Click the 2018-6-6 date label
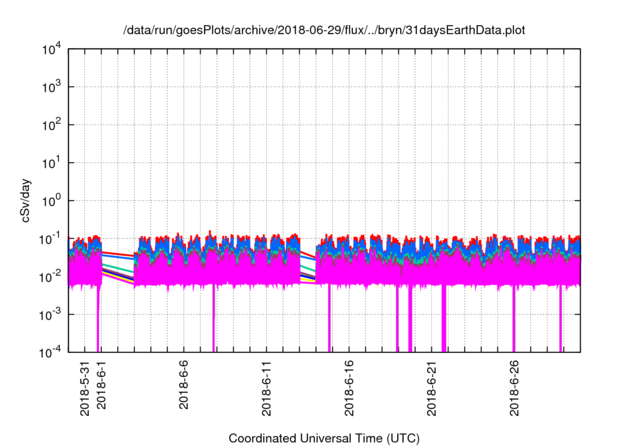640x448 pixels. pyautogui.click(x=184, y=385)
